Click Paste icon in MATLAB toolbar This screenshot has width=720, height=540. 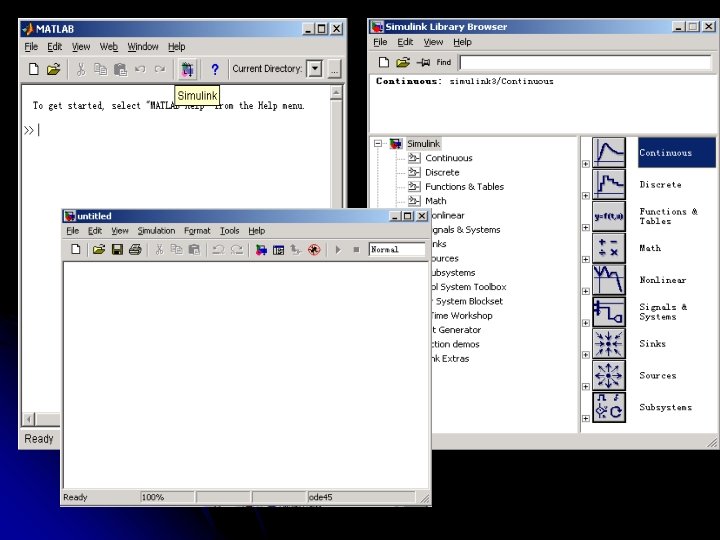[120, 69]
